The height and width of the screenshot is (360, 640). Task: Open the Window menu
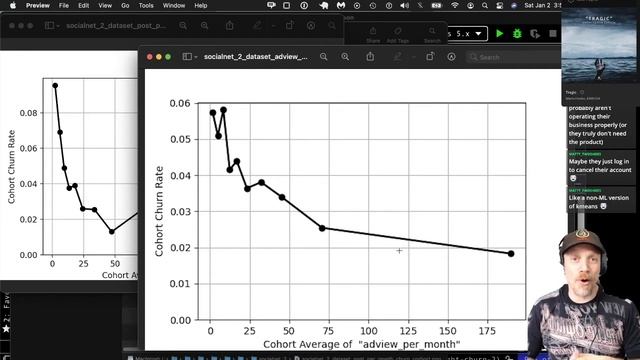(174, 6)
